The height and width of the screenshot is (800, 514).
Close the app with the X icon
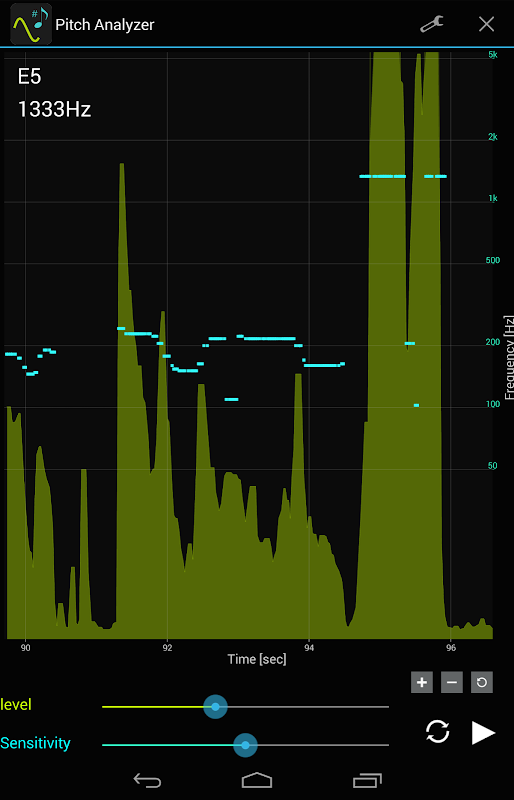click(486, 24)
